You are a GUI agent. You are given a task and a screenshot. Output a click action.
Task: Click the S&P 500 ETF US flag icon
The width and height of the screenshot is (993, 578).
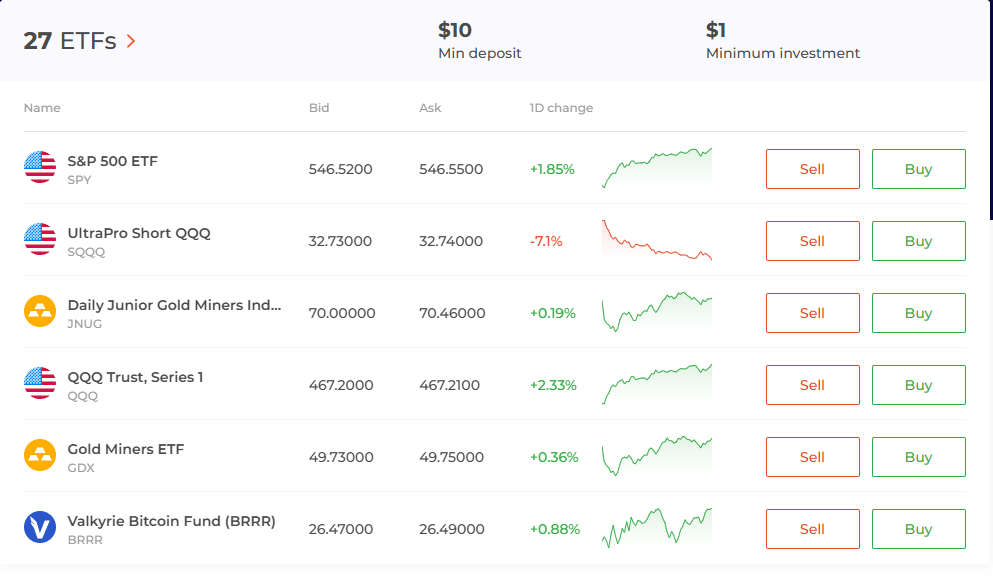40,168
